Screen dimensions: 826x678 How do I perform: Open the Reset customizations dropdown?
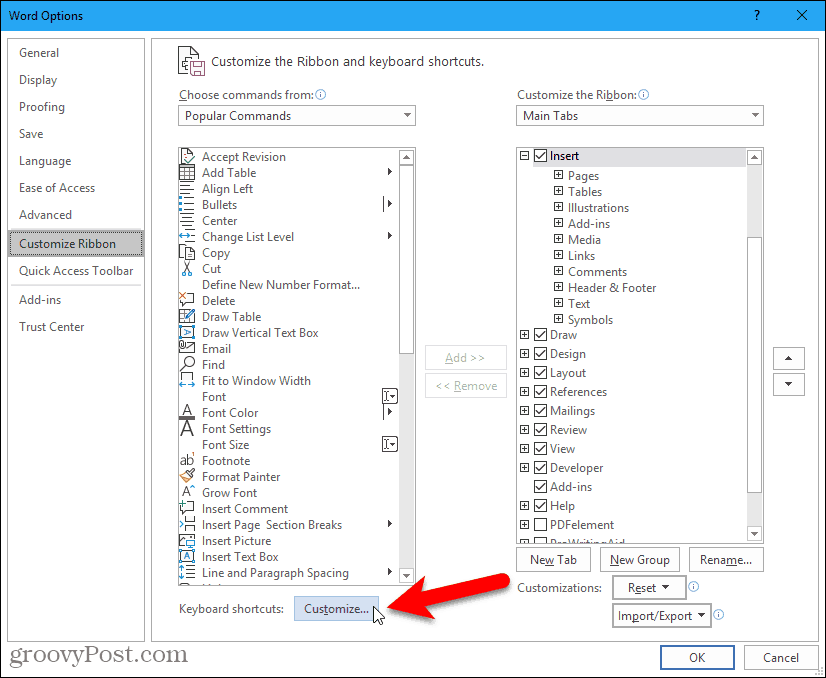pyautogui.click(x=649, y=587)
